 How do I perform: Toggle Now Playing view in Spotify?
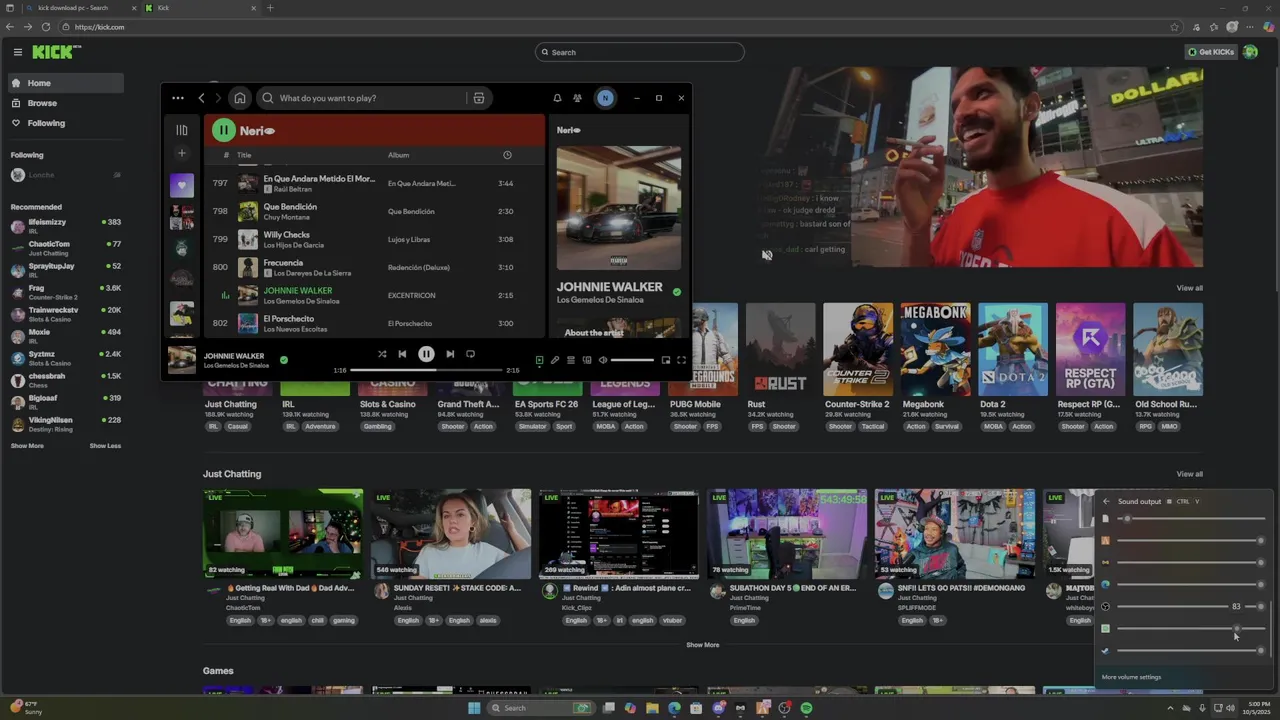click(539, 360)
